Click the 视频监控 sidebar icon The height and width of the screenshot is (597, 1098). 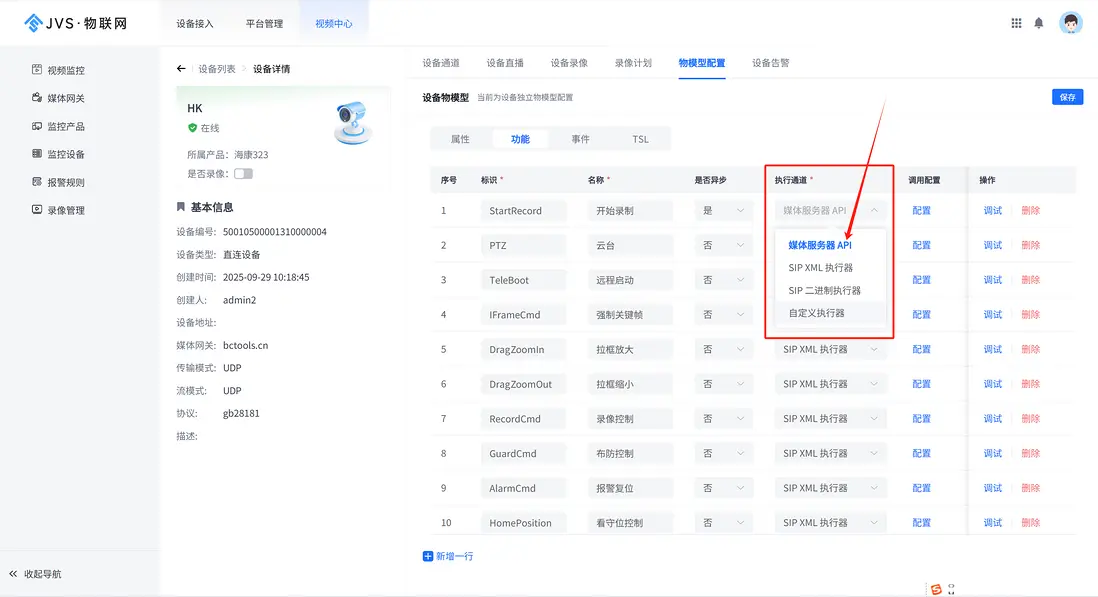(x=37, y=69)
